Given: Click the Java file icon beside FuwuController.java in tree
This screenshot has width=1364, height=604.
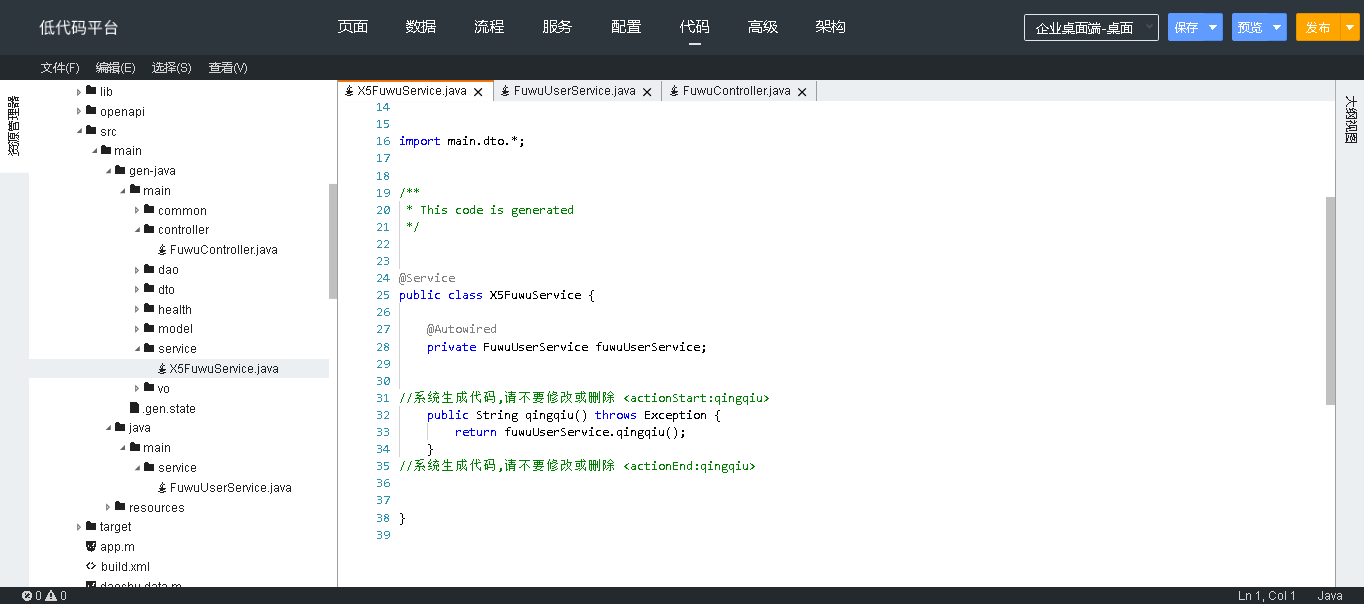Looking at the screenshot, I should (162, 250).
